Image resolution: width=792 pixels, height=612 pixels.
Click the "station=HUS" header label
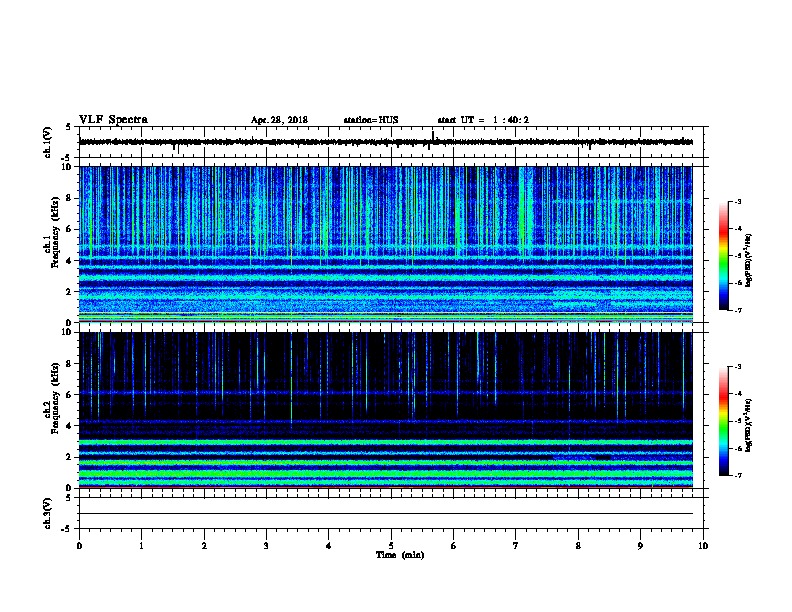tap(371, 120)
